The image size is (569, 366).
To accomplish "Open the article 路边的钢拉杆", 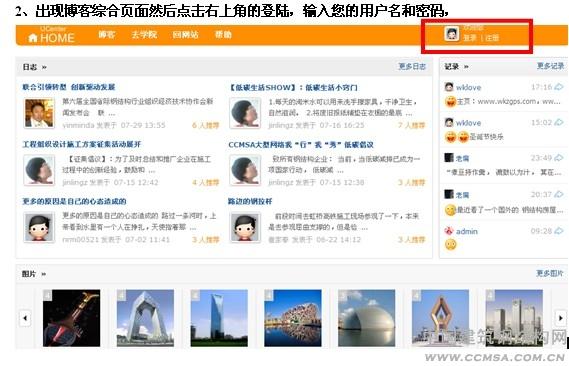I will (250, 201).
